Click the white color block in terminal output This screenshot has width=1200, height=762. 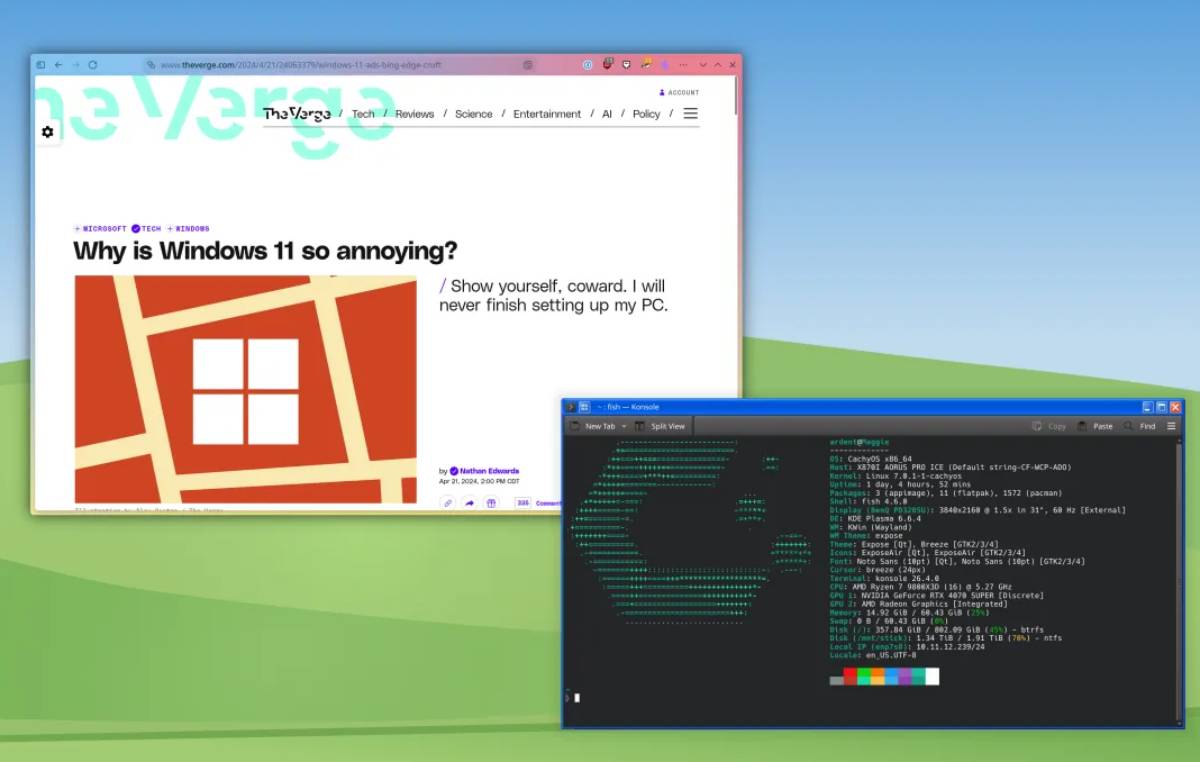click(932, 677)
